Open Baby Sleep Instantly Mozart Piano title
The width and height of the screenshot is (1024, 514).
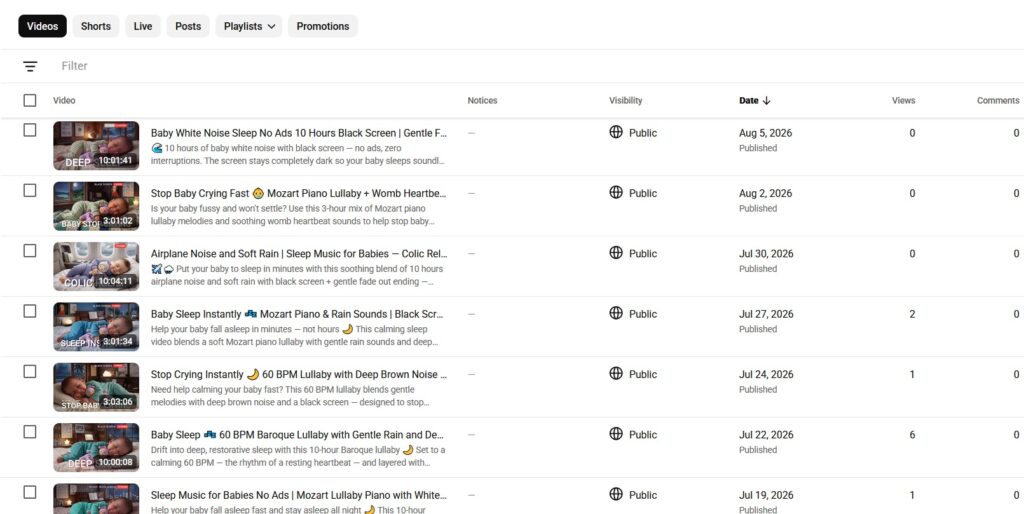(x=299, y=314)
